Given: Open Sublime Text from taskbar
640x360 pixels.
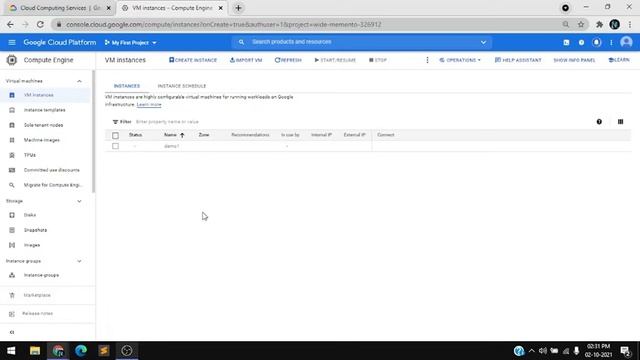Looking at the screenshot, I should 104,351.
